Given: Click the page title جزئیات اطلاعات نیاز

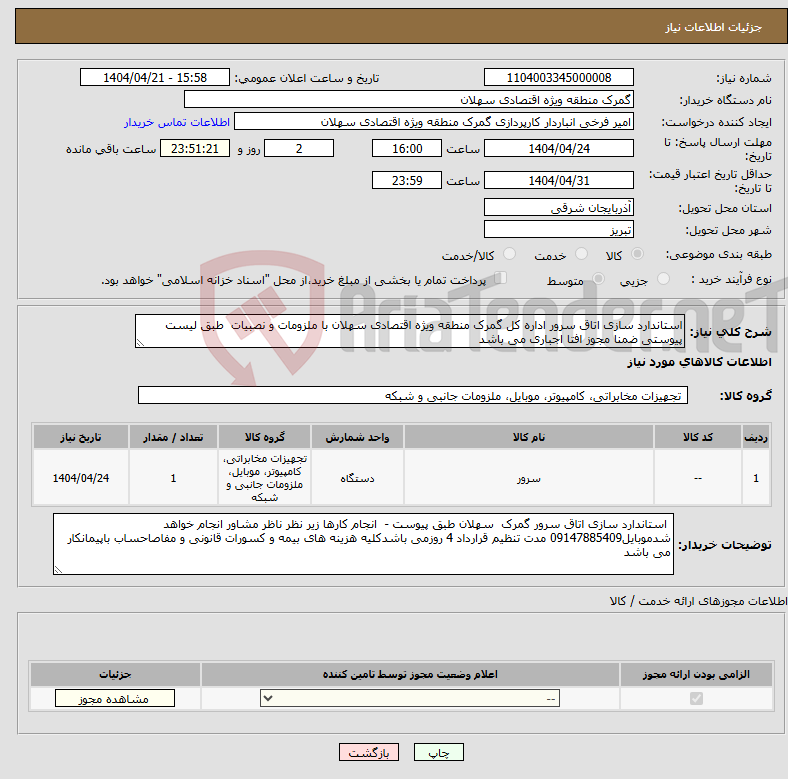Looking at the screenshot, I should (714, 27).
